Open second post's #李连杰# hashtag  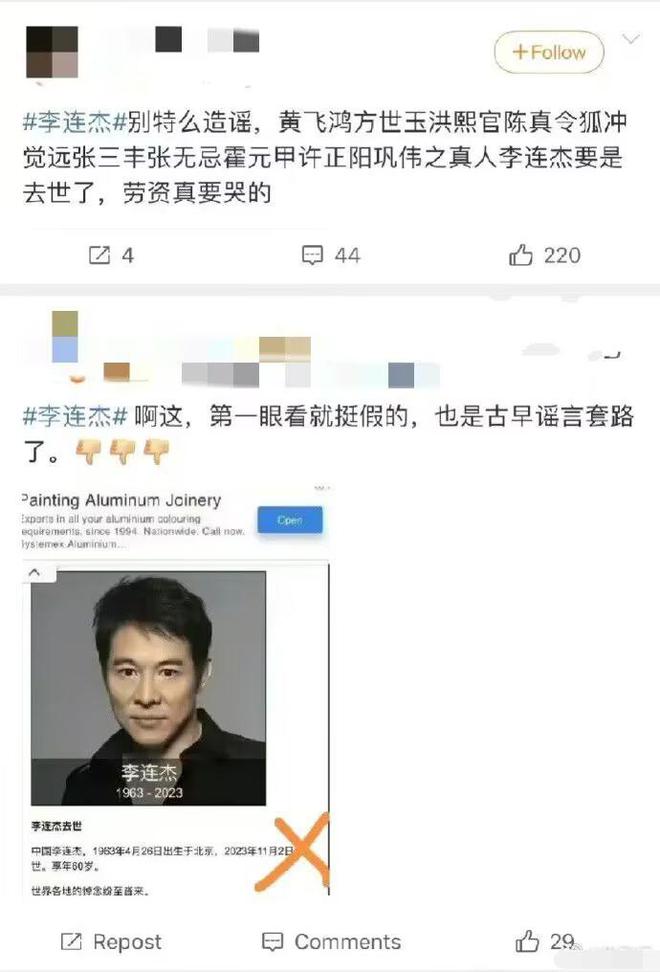tap(75, 416)
